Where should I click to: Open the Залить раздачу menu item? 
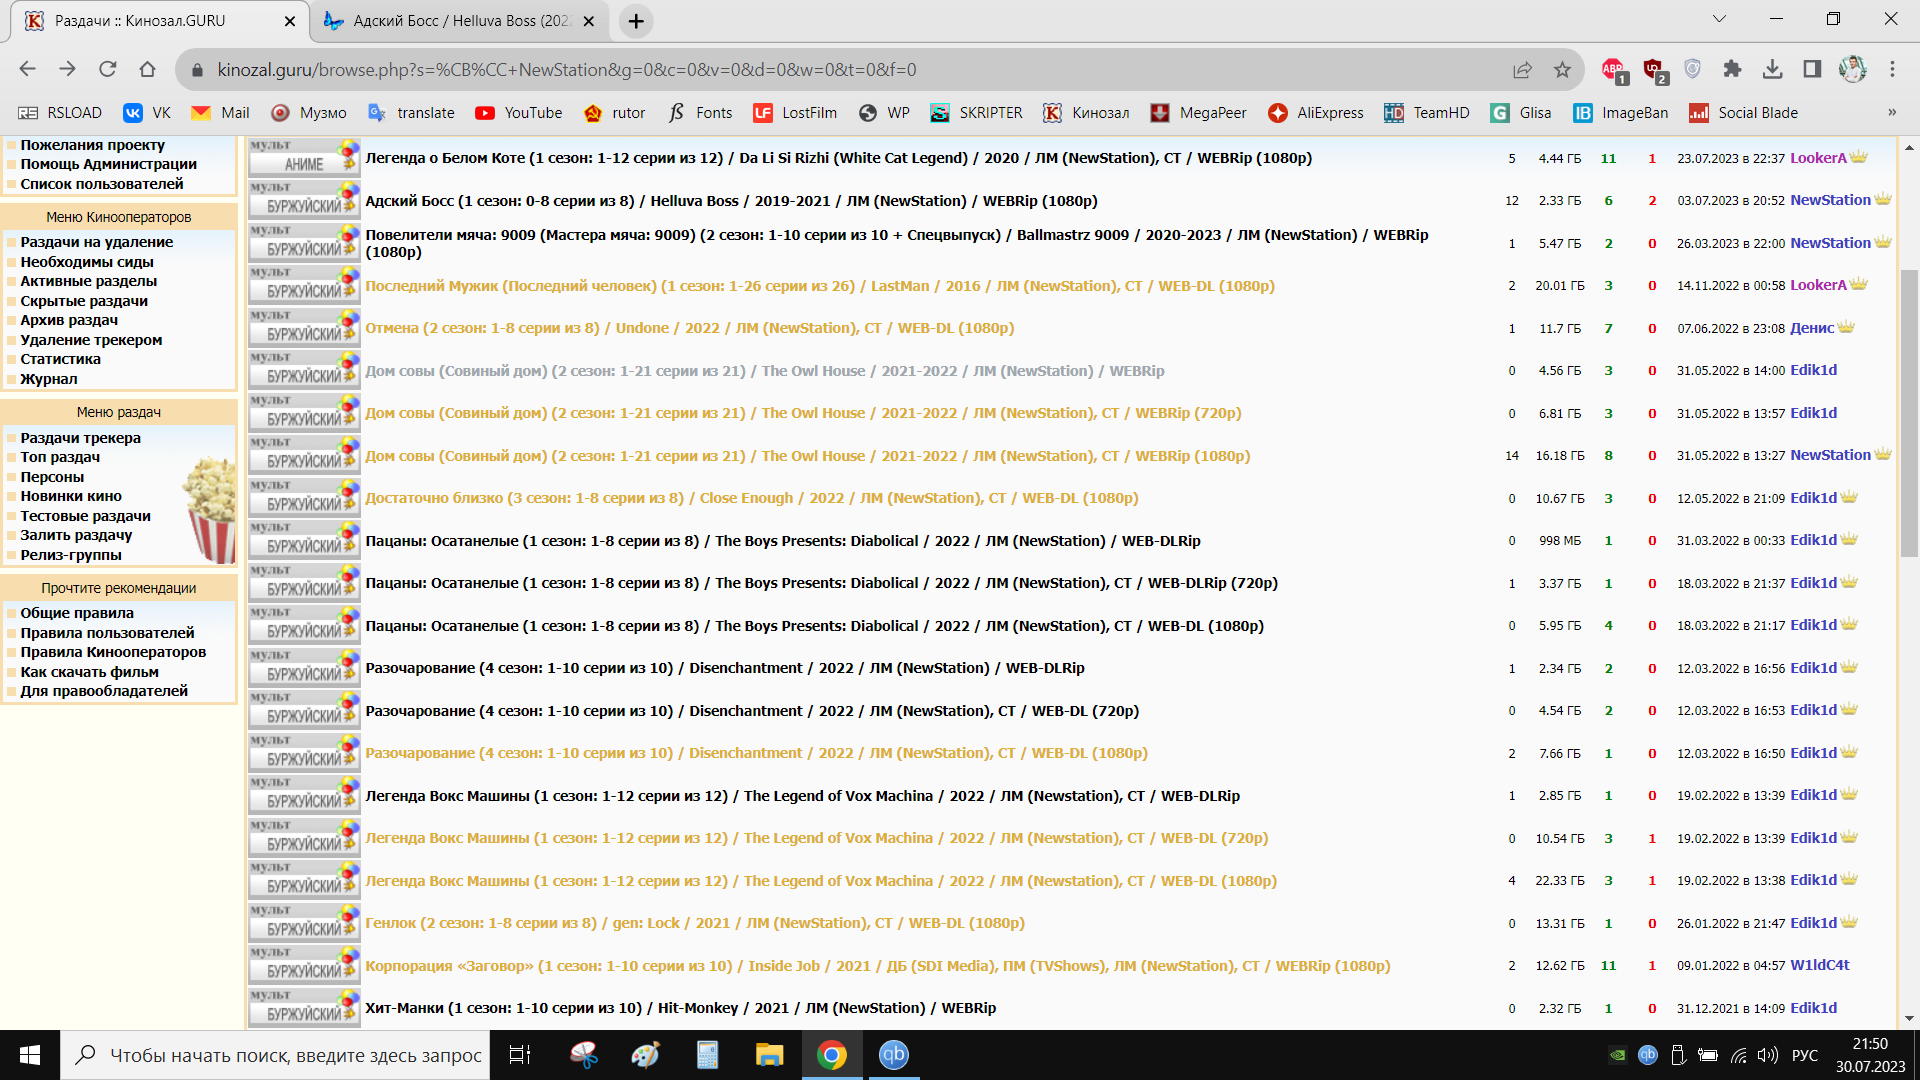(x=76, y=535)
